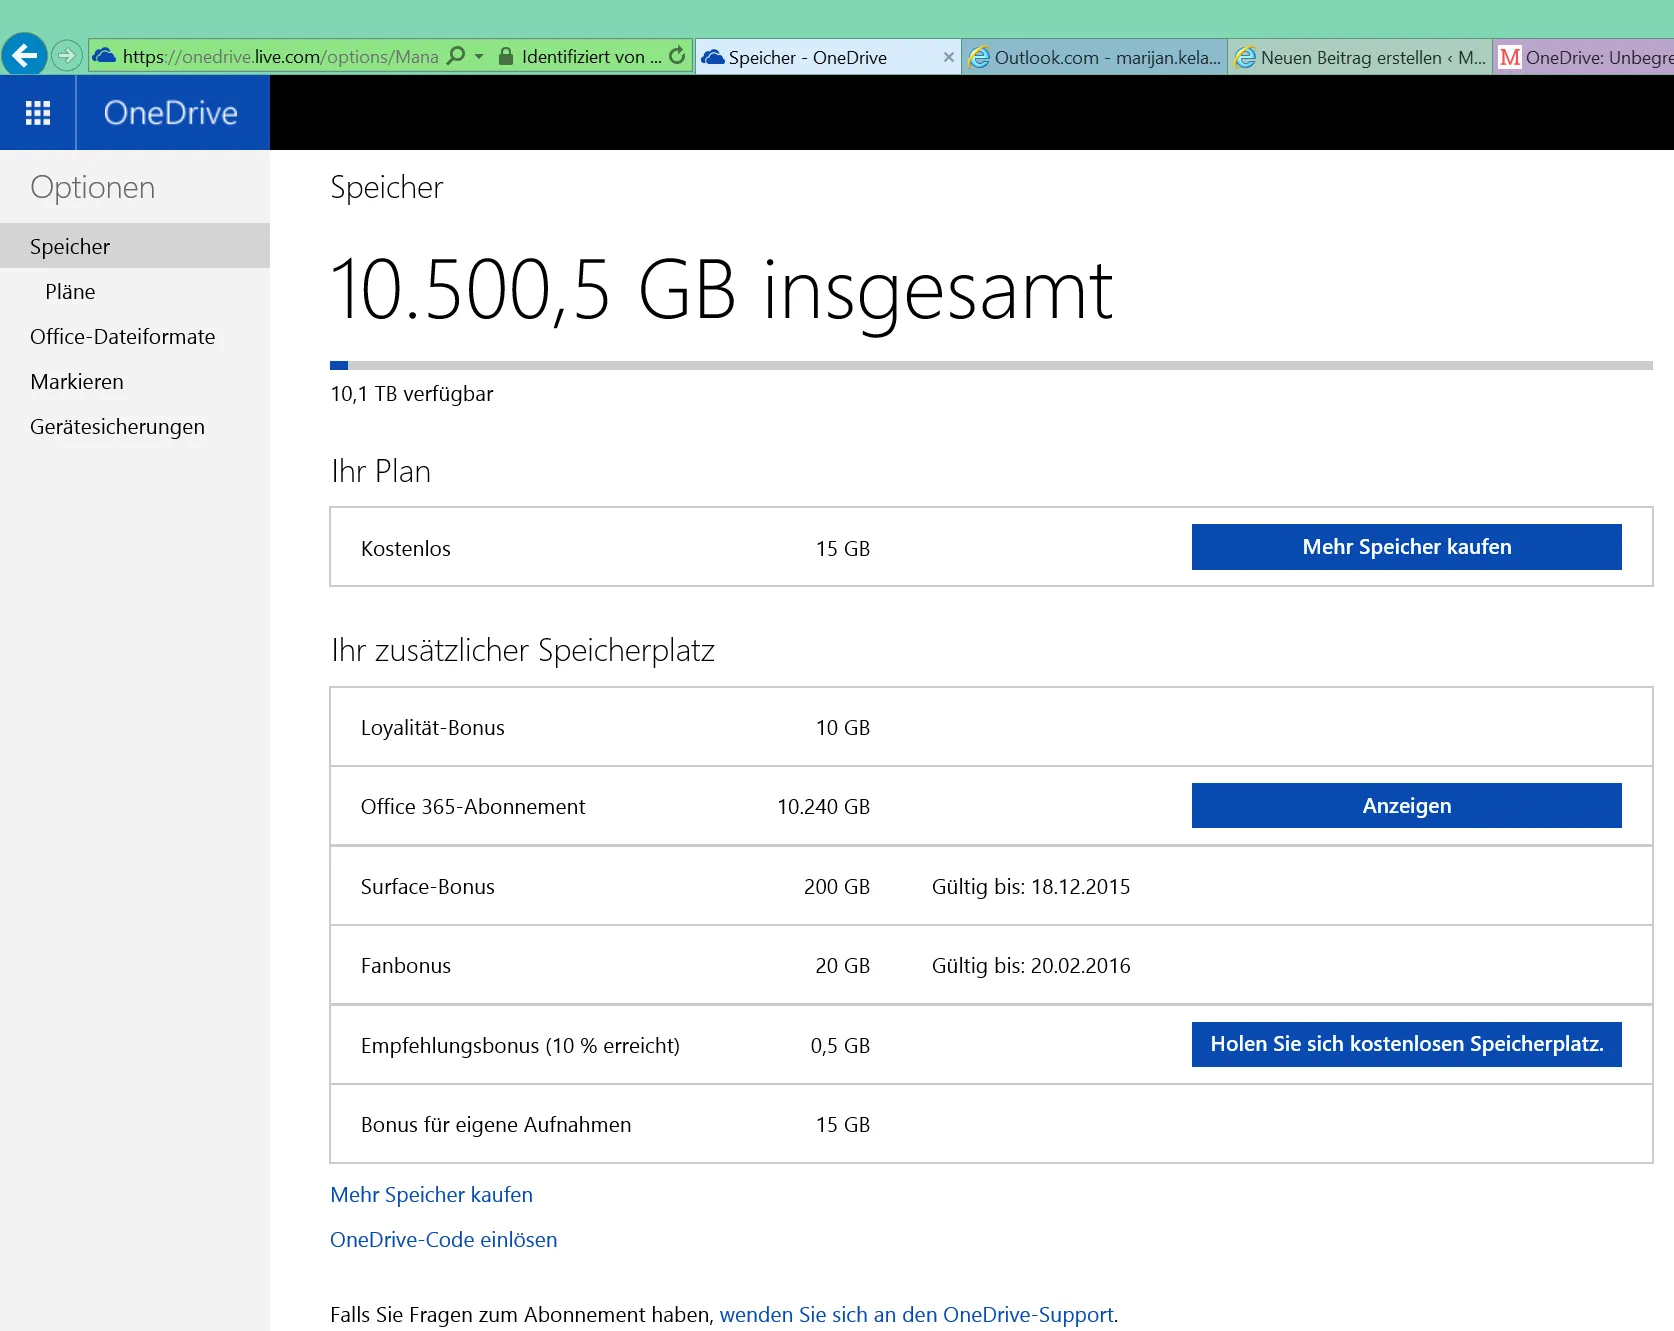Screen dimensions: 1674x1331
Task: Switch to the Neuen Beitrag erstellen tab
Action: [1362, 57]
